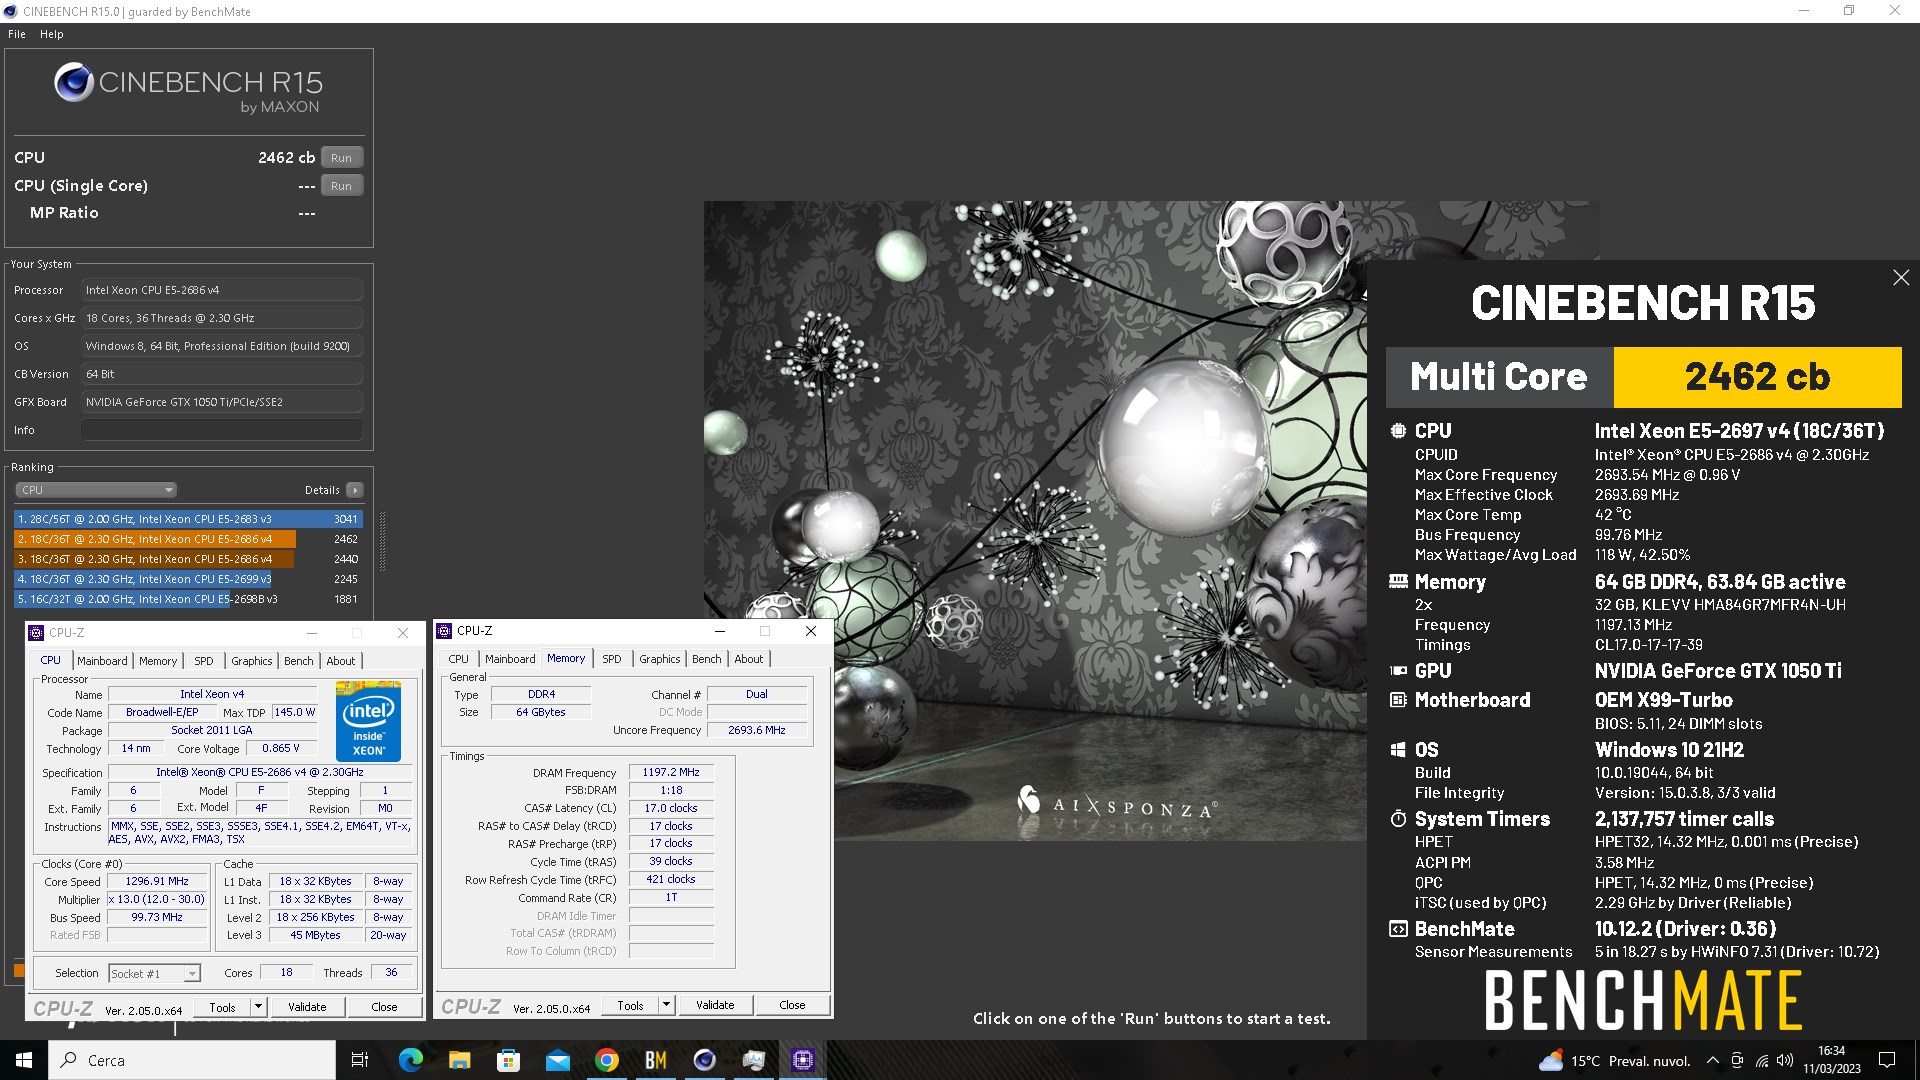Open the File menu
1920x1080 pixels.
click(17, 34)
